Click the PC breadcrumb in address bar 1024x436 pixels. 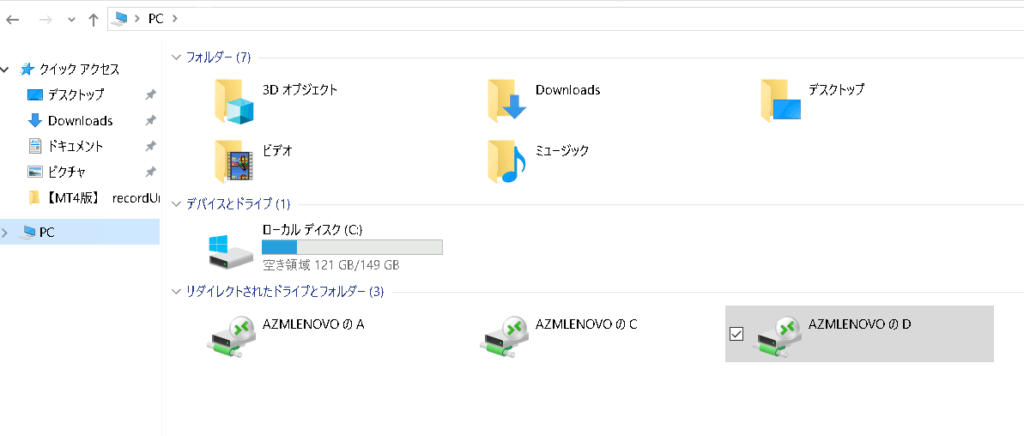click(x=155, y=19)
